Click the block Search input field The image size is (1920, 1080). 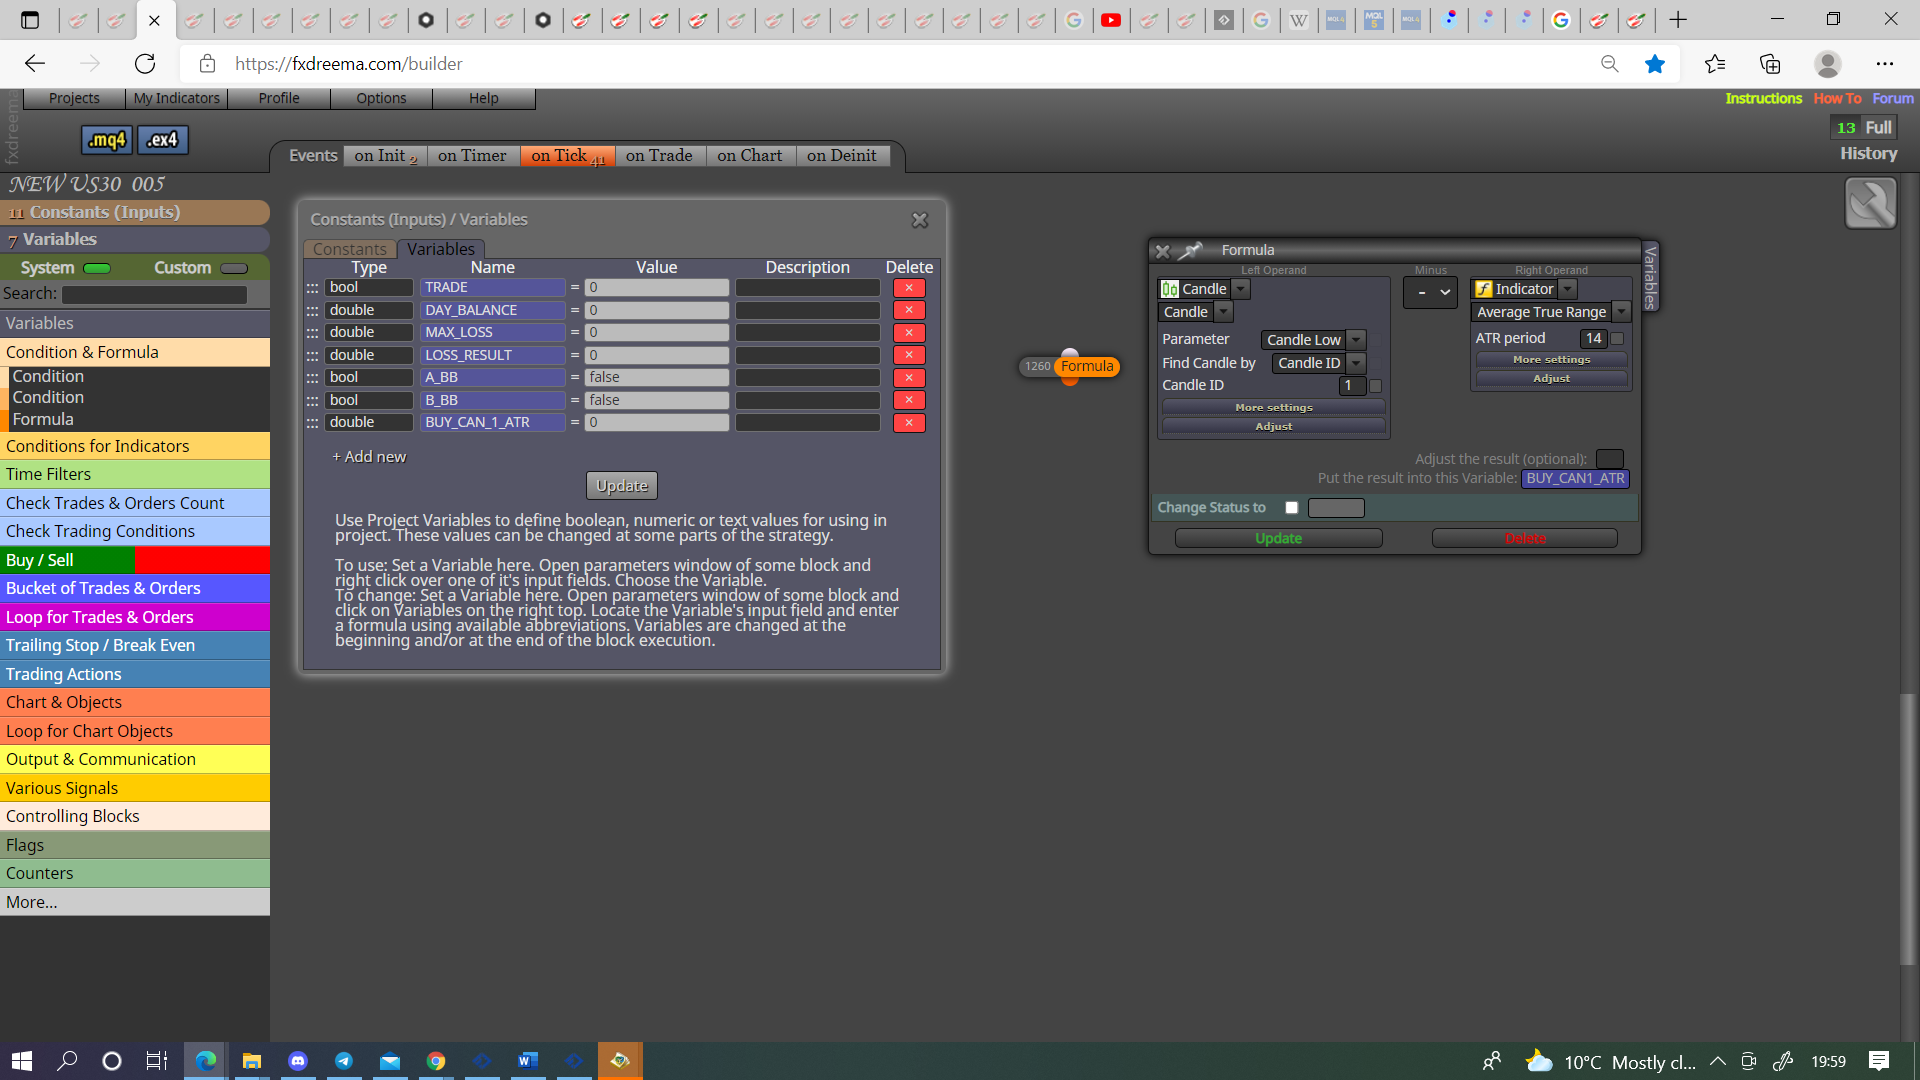(154, 294)
